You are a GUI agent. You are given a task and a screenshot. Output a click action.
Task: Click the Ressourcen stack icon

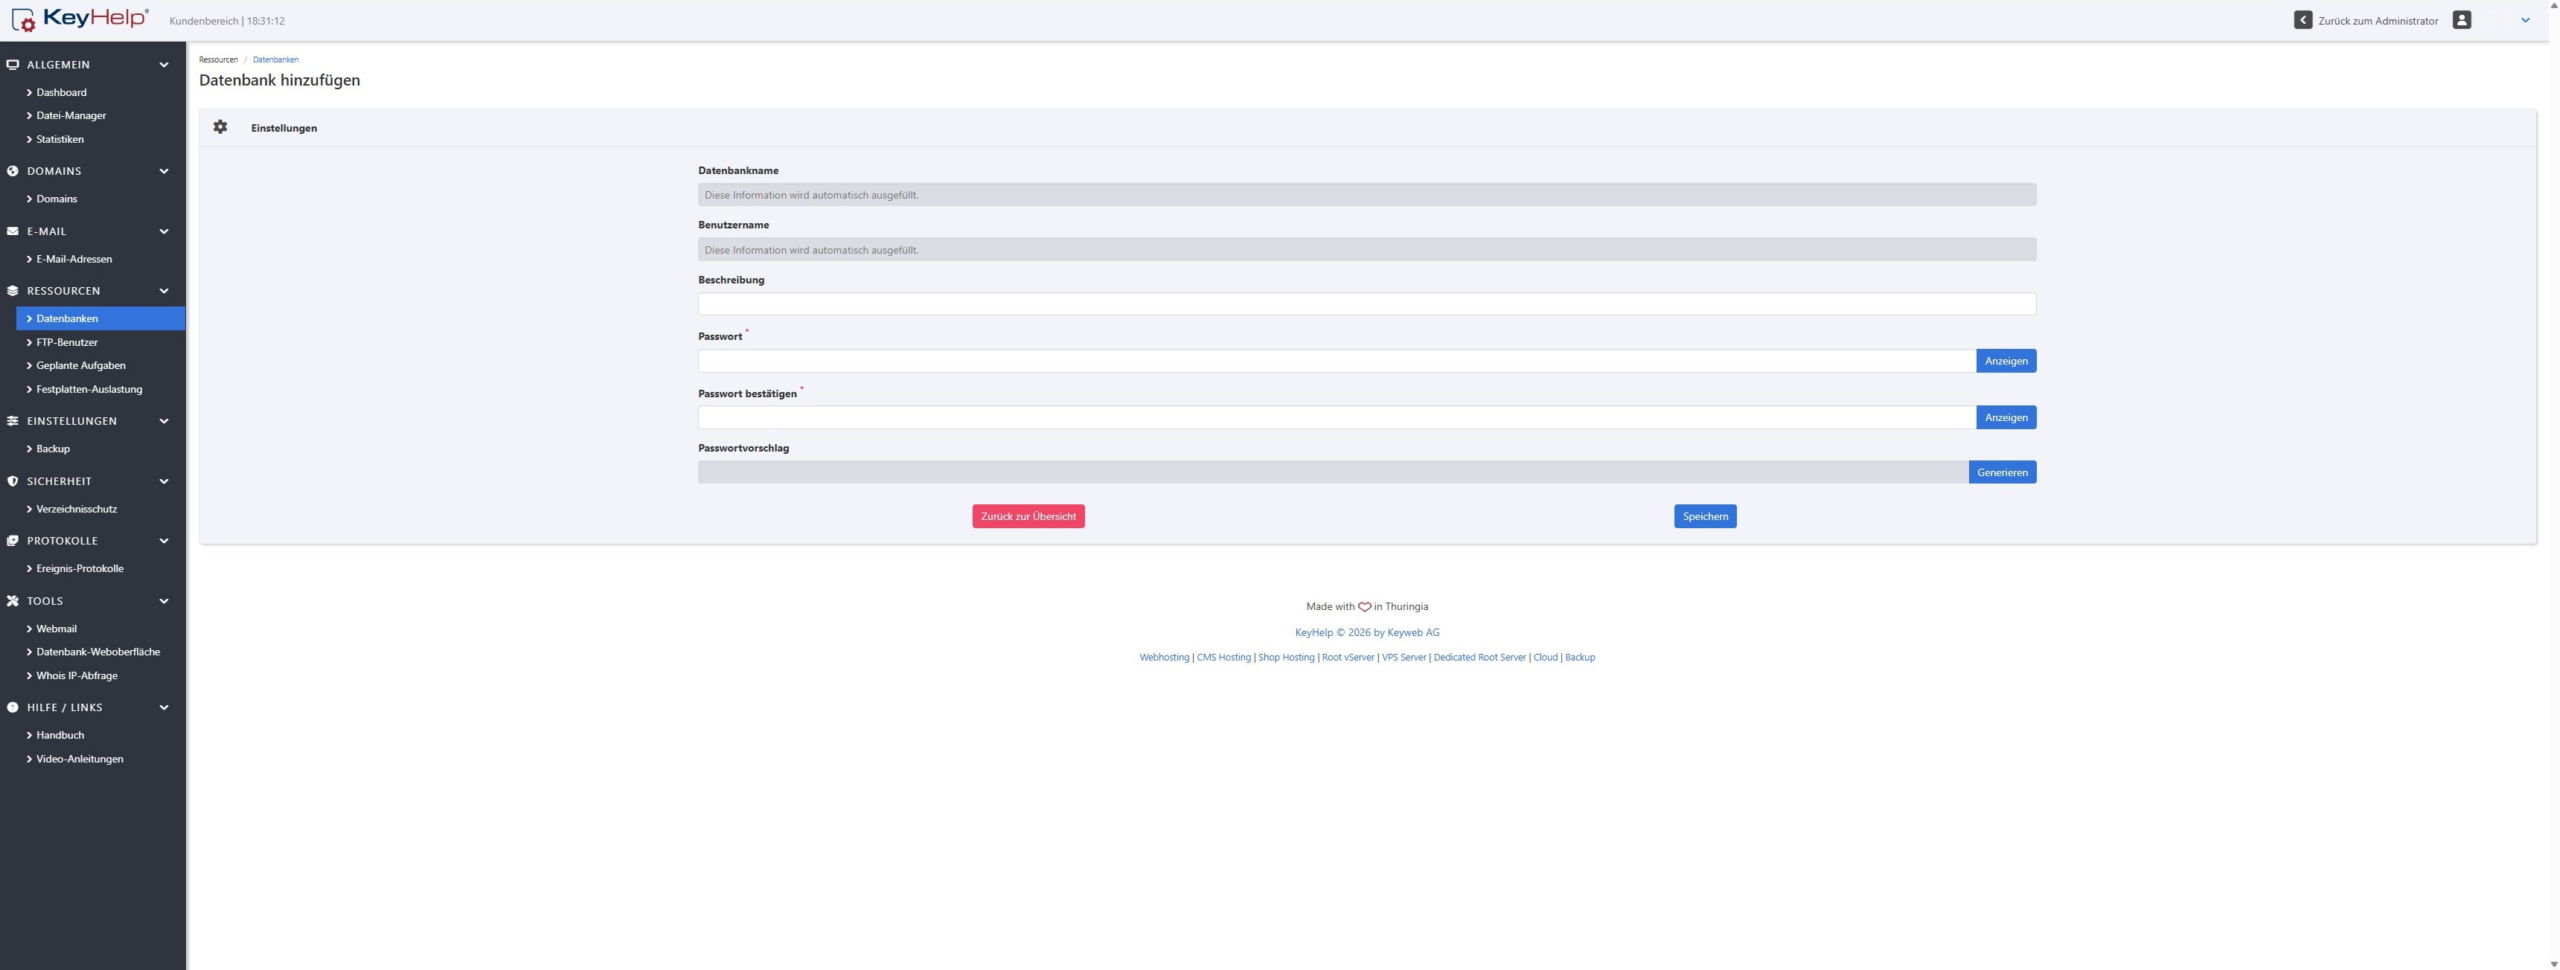(12, 291)
